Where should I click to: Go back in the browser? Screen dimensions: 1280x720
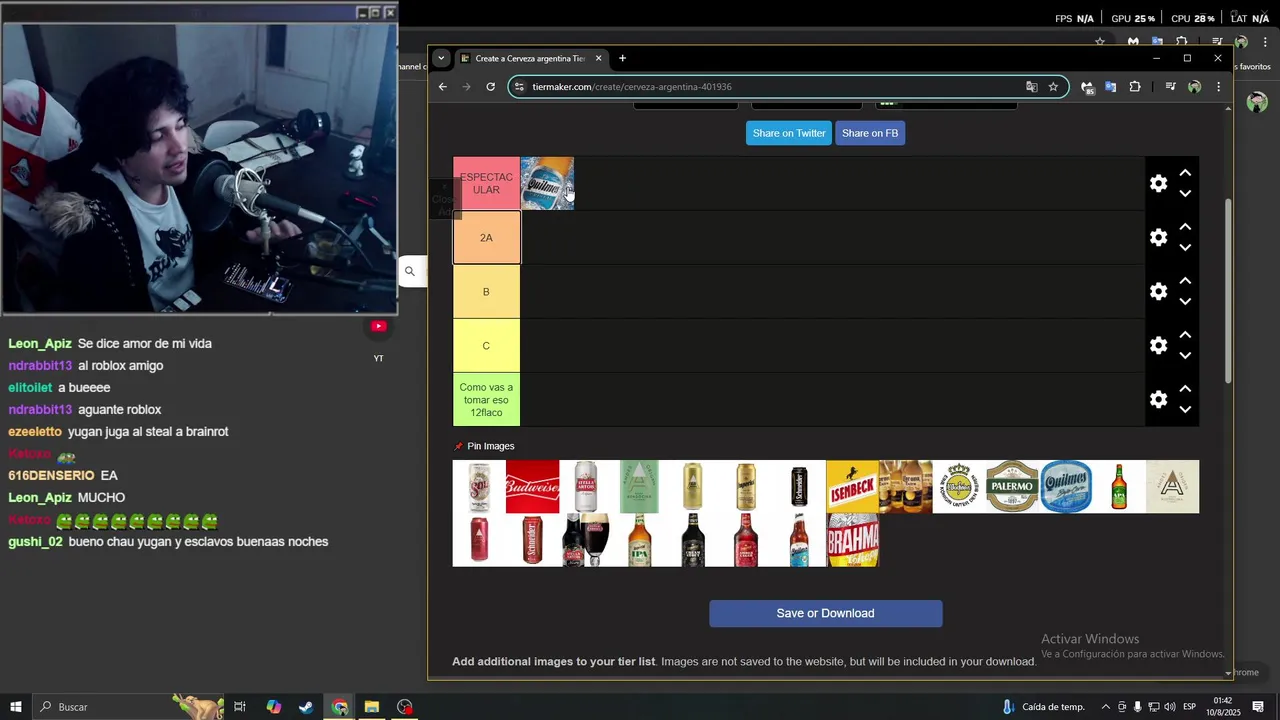[x=443, y=87]
